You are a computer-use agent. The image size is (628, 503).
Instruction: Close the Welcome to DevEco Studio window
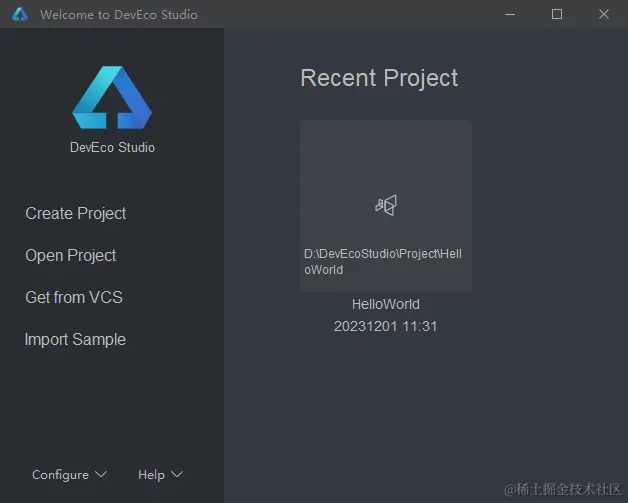click(x=604, y=14)
